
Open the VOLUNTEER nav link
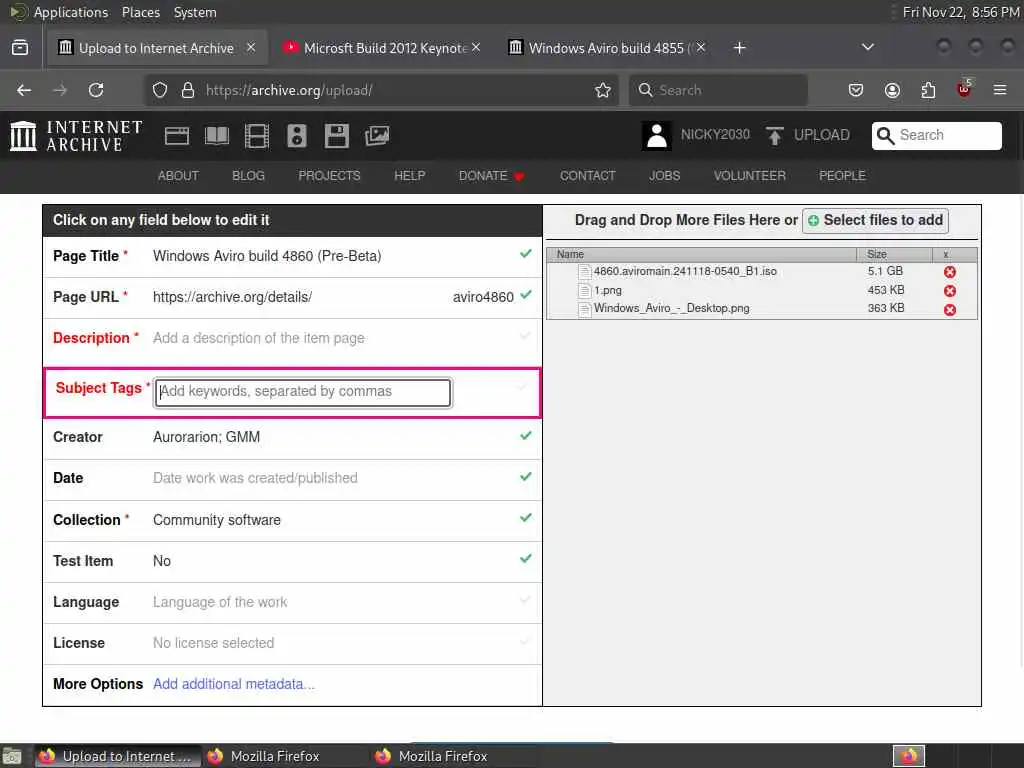point(749,176)
